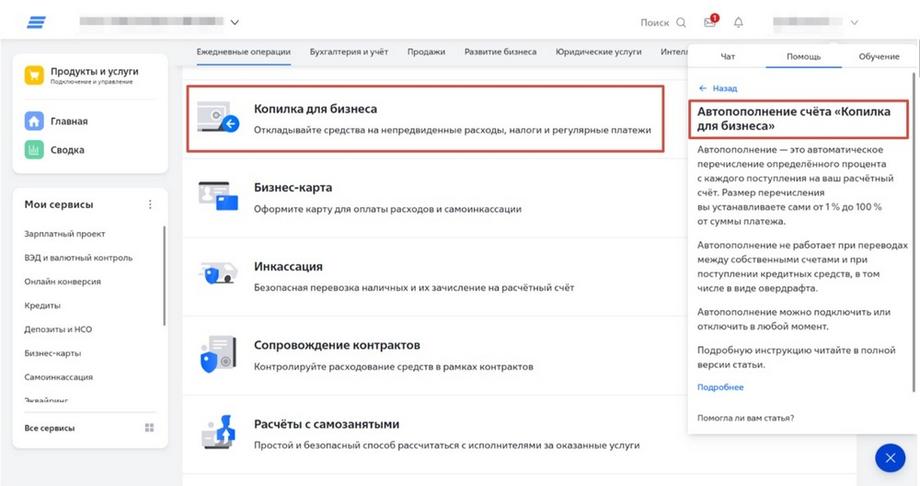Click the grid icon beside Все сервисы
The image size is (920, 486).
pyautogui.click(x=150, y=428)
